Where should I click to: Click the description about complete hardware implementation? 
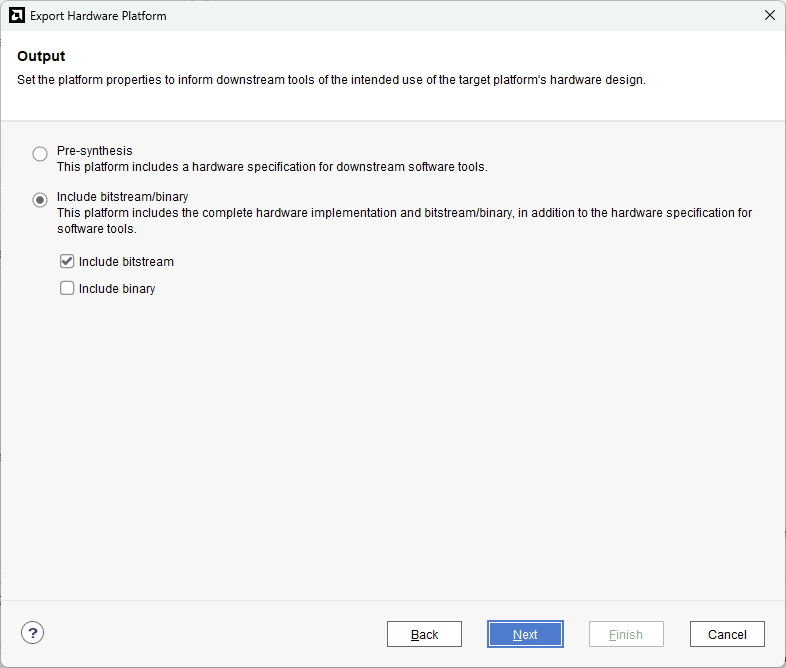click(x=404, y=213)
